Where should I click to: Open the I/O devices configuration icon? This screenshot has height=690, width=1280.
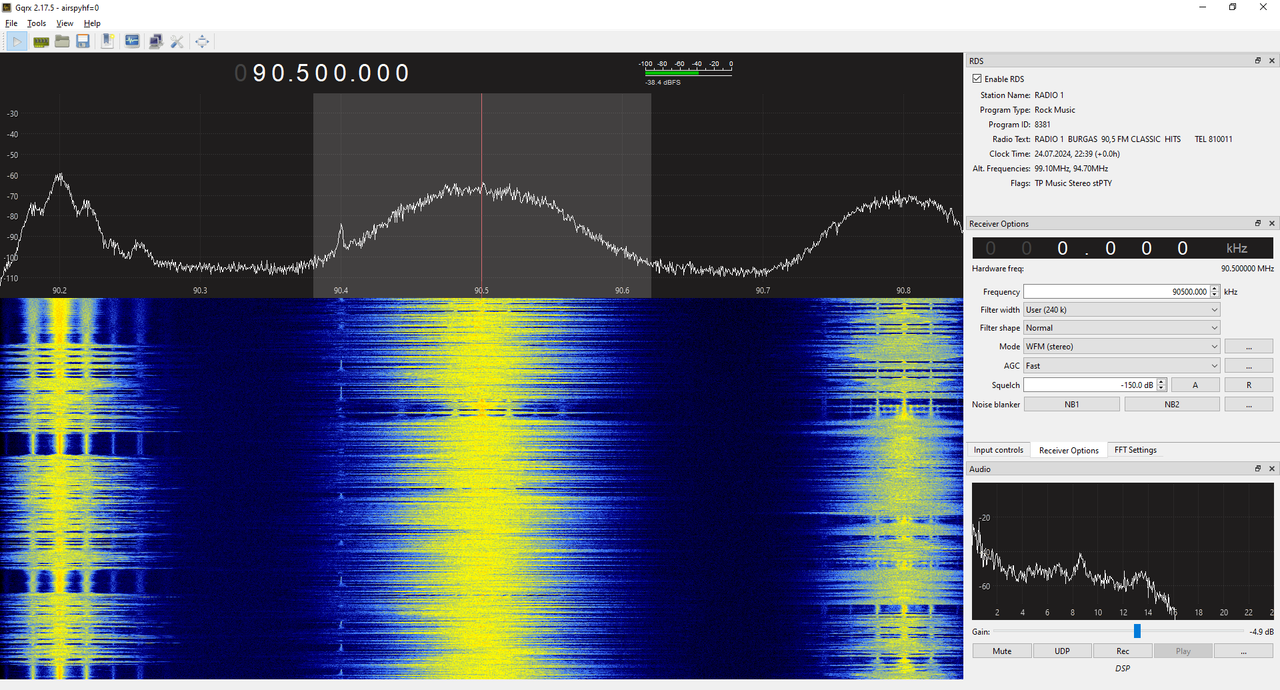point(41,41)
